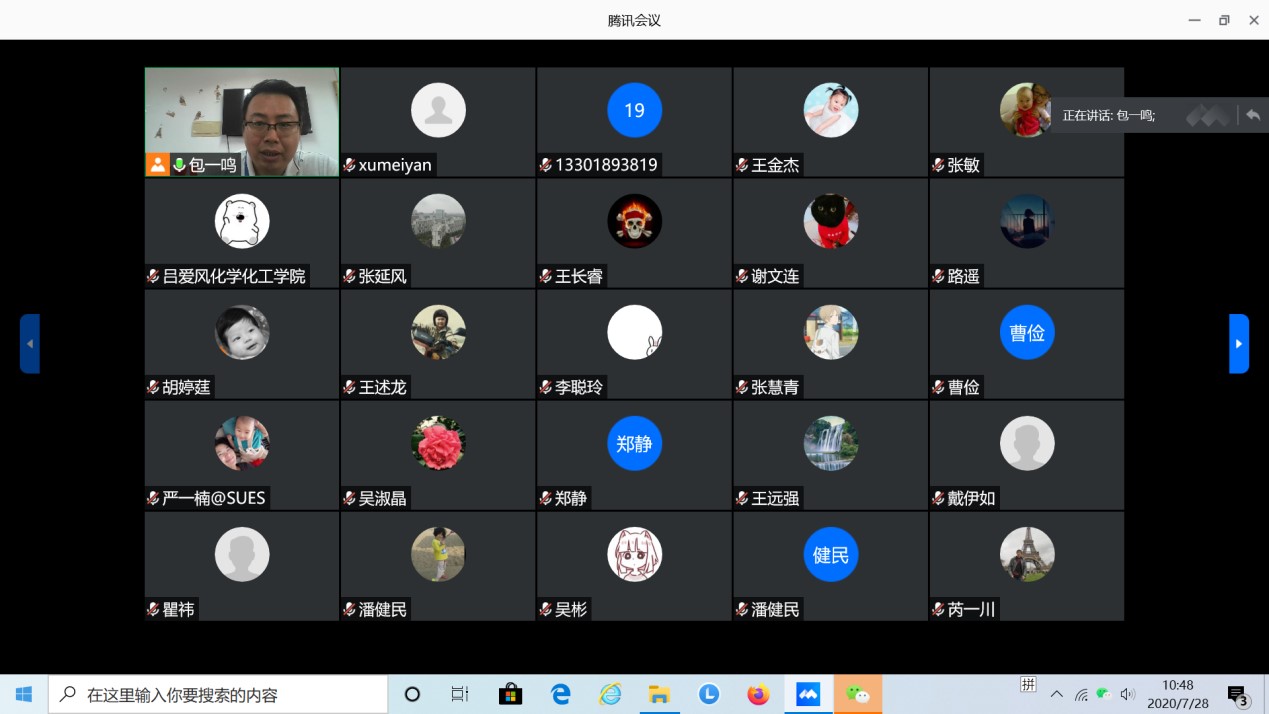Toggle the muted microphone icon for 王金杰
This screenshot has width=1269, height=714.
coord(742,165)
